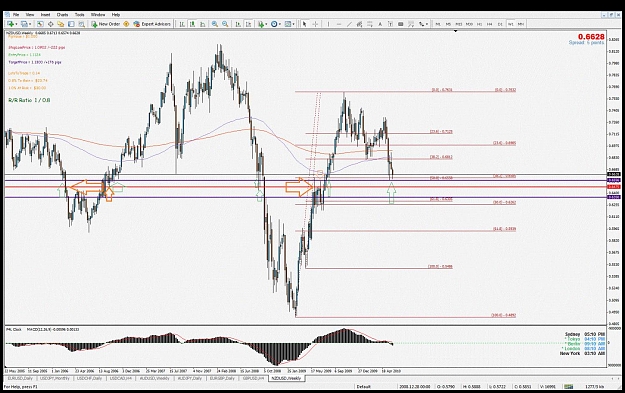Set timeframe to MN

521,24
